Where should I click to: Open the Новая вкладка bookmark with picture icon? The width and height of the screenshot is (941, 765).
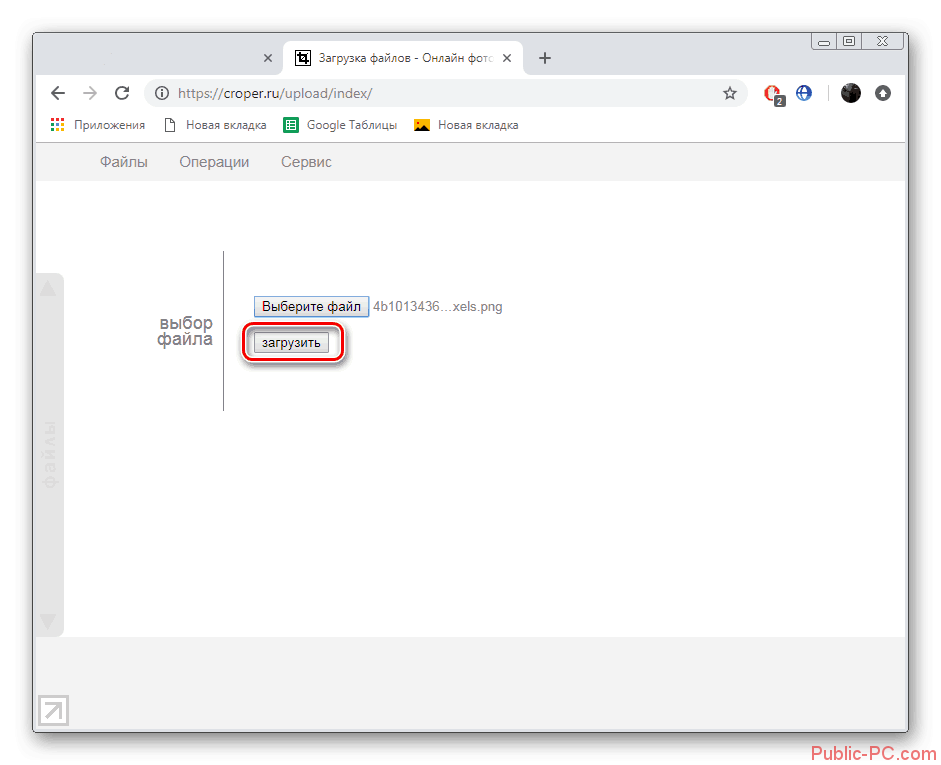coord(466,125)
